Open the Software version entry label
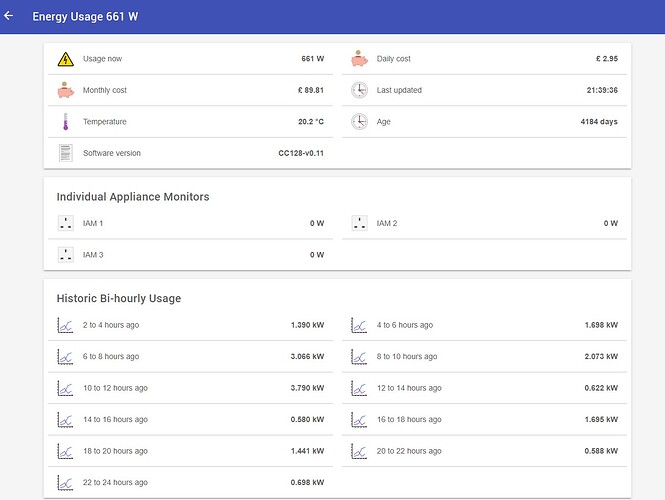 (112, 153)
